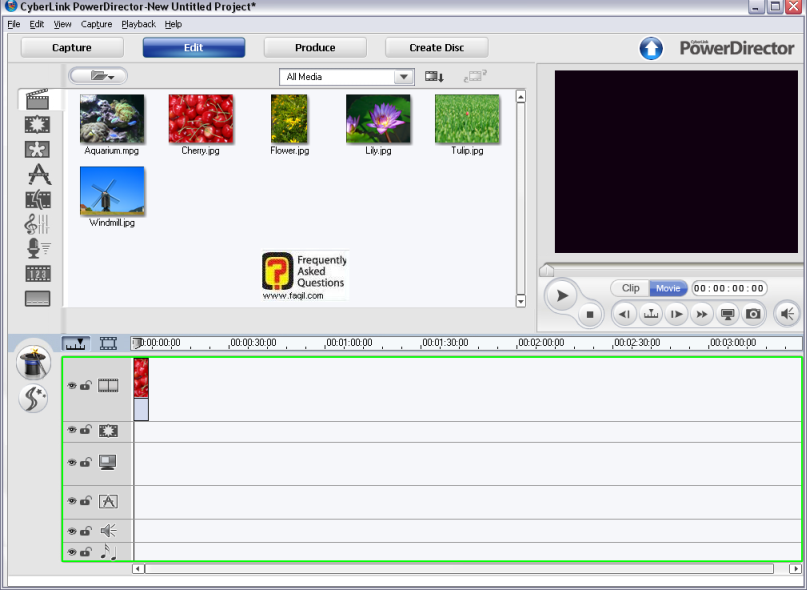The width and height of the screenshot is (807, 590).
Task: Play the preview
Action: point(562,296)
